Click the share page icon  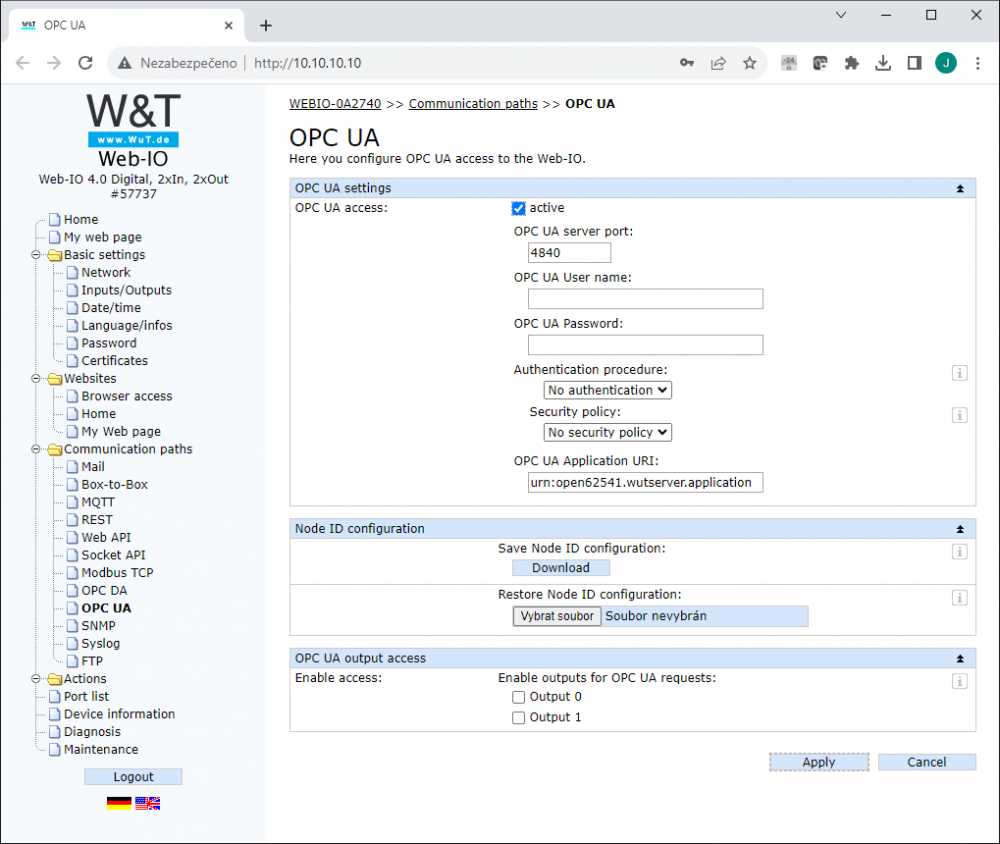click(718, 63)
